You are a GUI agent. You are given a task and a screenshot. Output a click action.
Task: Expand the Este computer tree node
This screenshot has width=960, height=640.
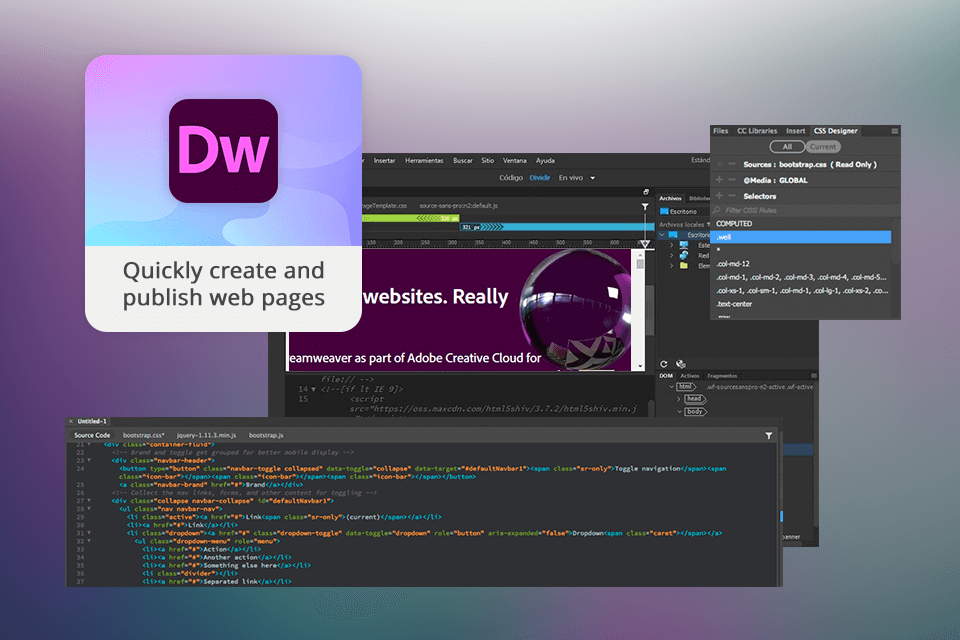point(672,246)
